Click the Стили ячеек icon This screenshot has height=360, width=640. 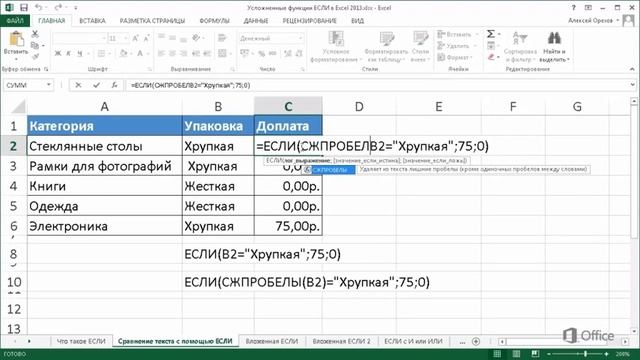420,39
